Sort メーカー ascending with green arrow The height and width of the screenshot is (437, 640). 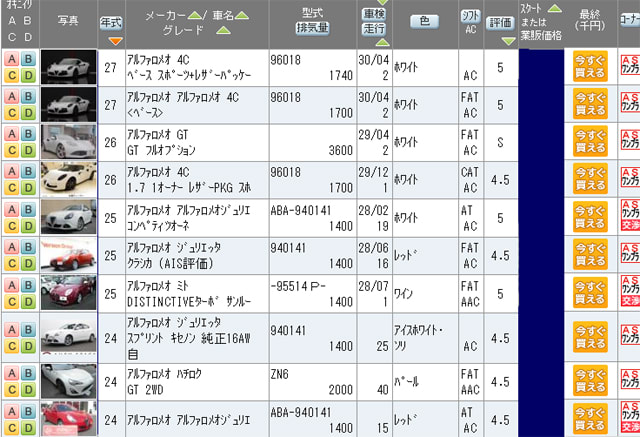[x=194, y=16]
